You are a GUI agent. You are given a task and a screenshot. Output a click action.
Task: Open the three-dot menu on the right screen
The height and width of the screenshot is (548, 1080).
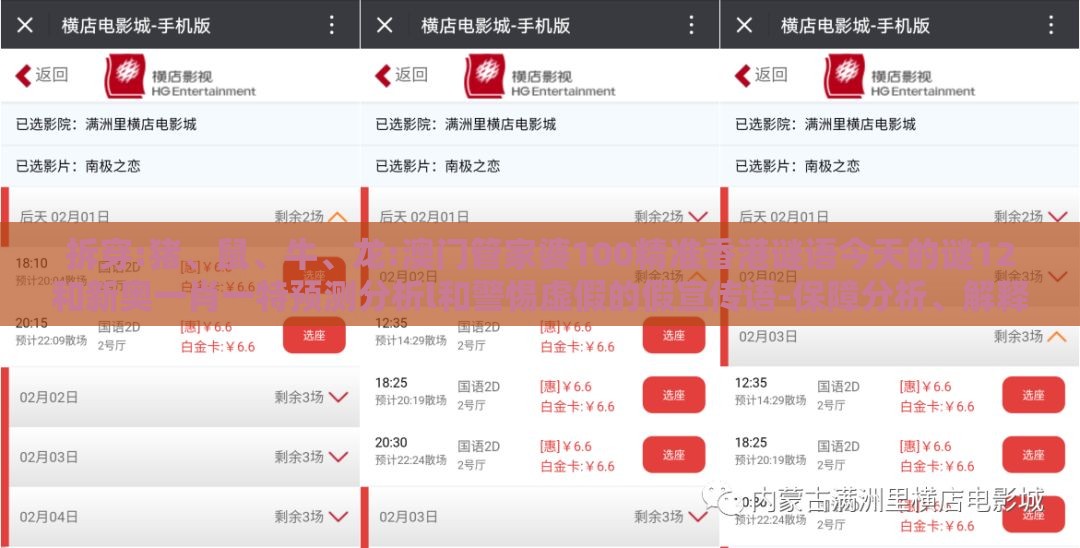tap(1051, 25)
